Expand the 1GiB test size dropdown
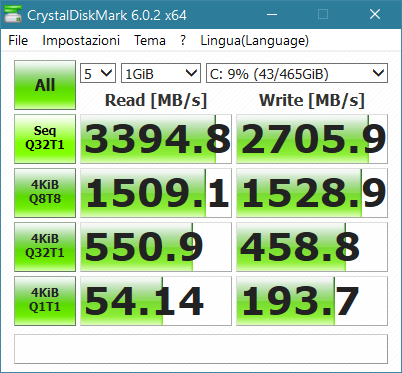The image size is (402, 373). coord(161,73)
